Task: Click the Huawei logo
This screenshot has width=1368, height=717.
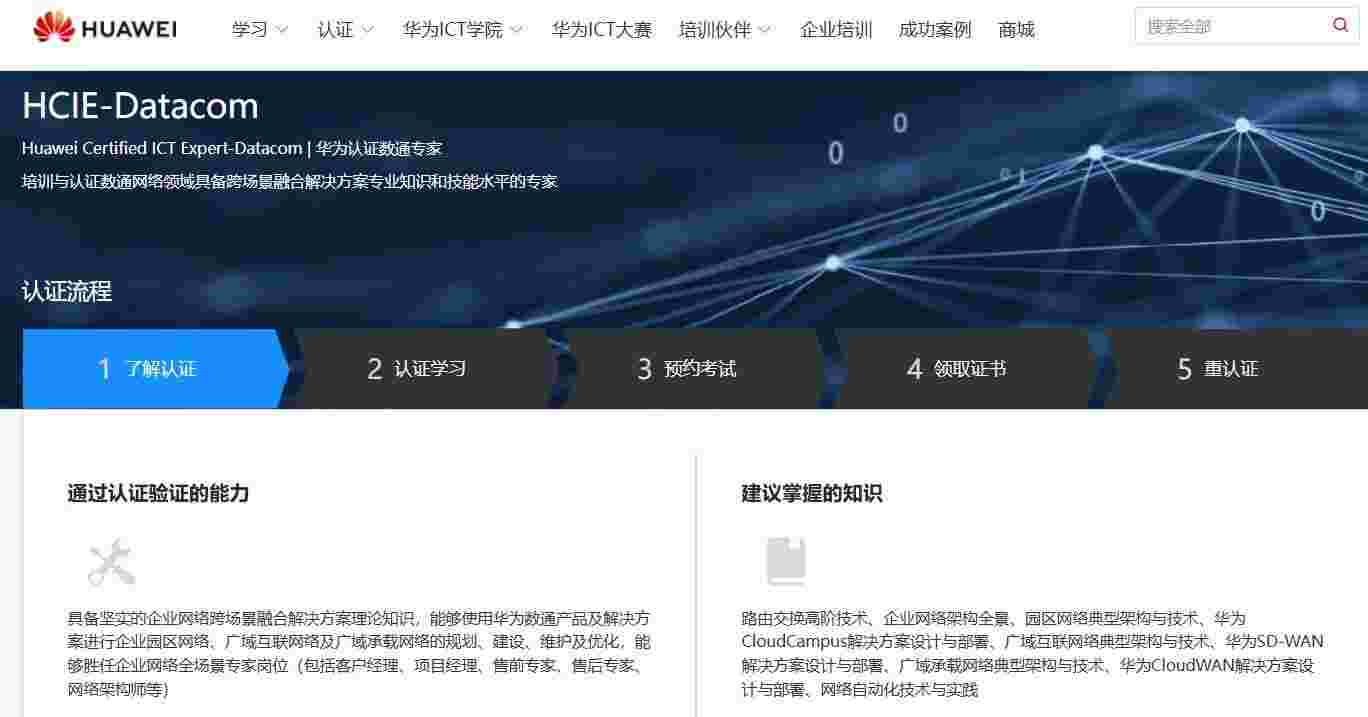Action: 105,29
